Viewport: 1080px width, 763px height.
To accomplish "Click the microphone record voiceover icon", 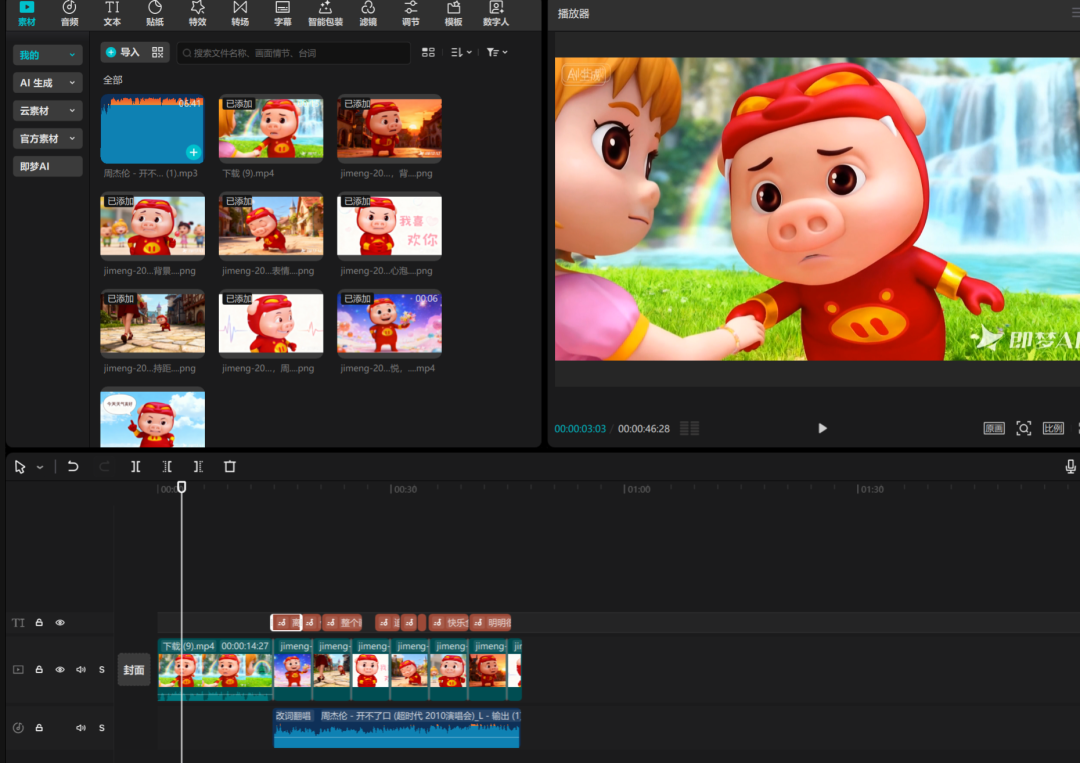I will click(1070, 467).
